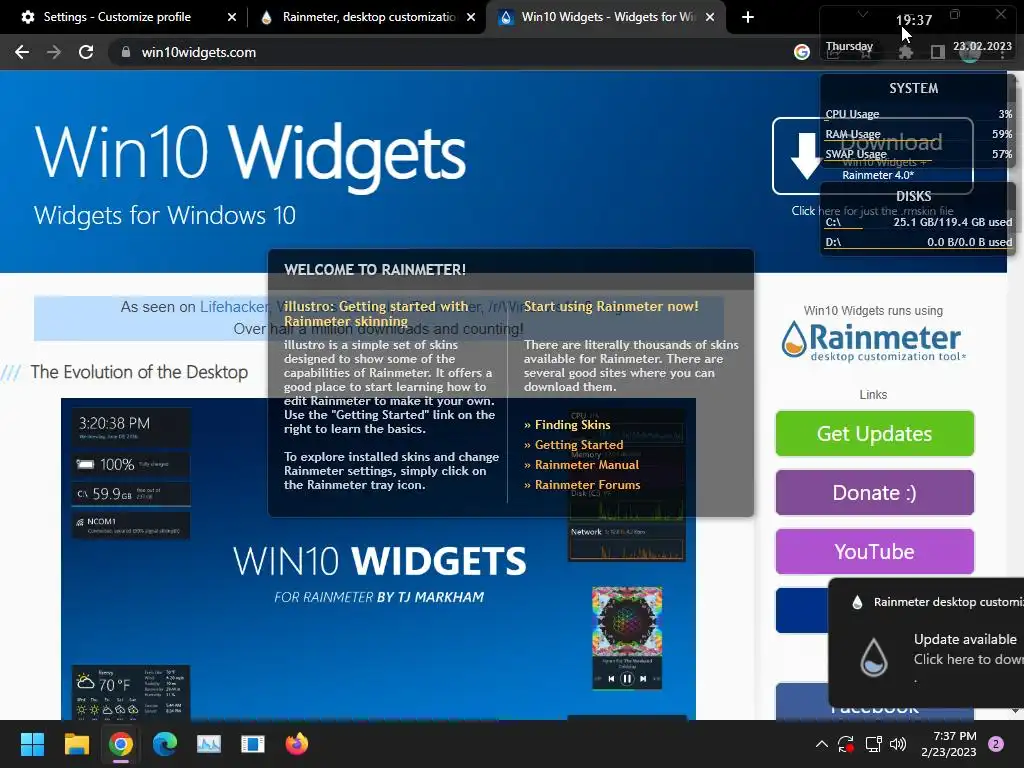This screenshot has height=768, width=1024.
Task: Reload the win10widgets.com page
Action: [86, 52]
